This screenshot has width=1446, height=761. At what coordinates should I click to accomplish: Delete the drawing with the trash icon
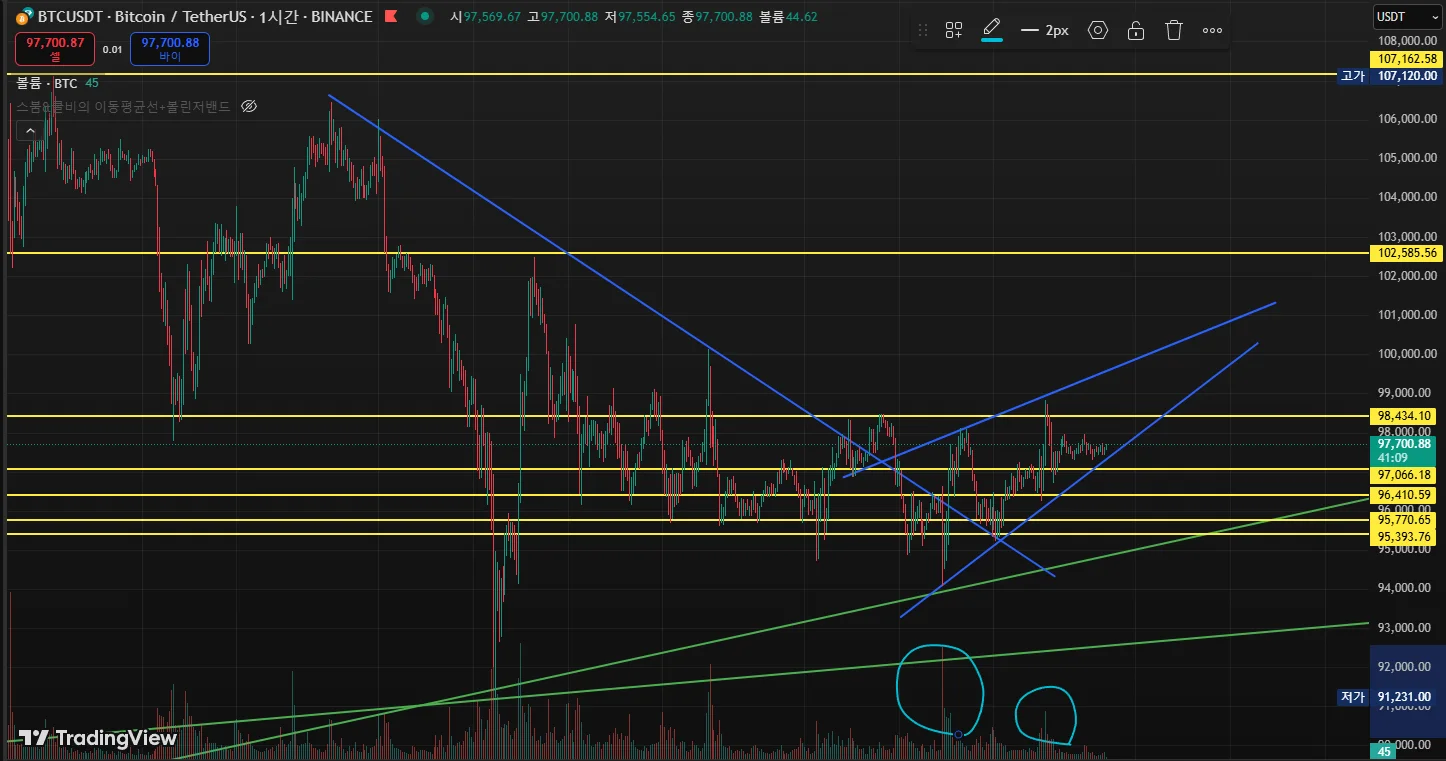click(1174, 30)
